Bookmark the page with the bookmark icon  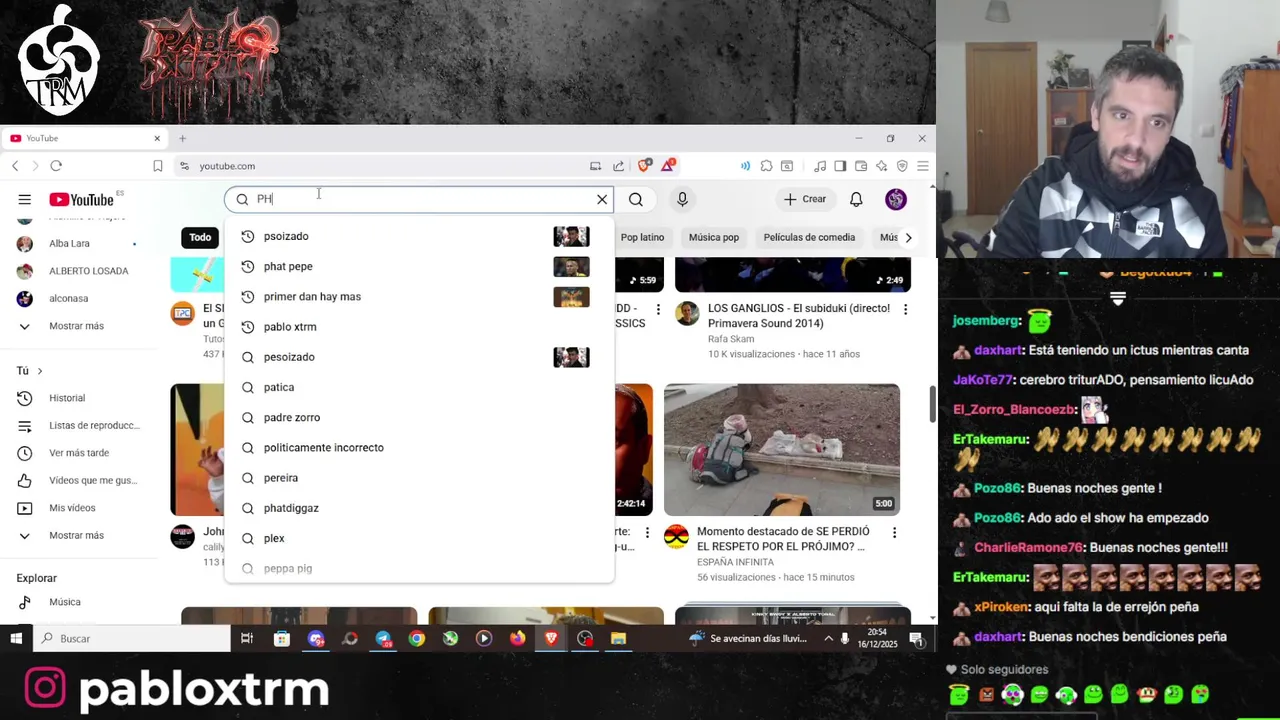click(158, 166)
